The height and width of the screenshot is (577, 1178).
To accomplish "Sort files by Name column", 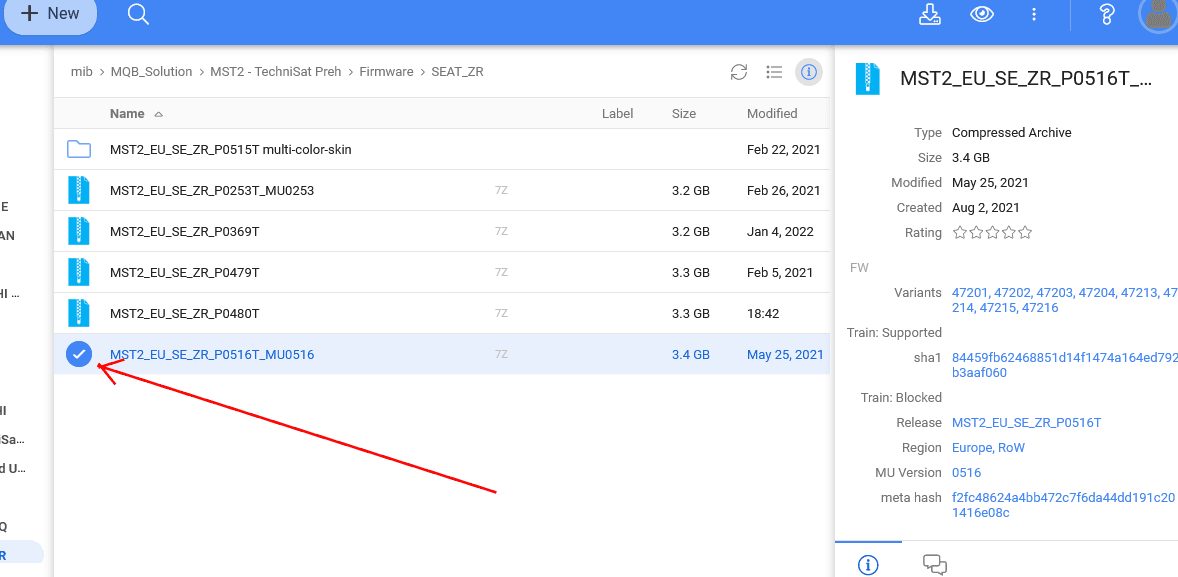I will [127, 114].
